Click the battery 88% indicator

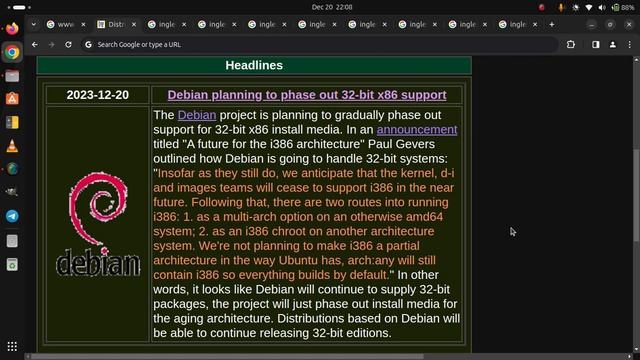tap(623, 7)
